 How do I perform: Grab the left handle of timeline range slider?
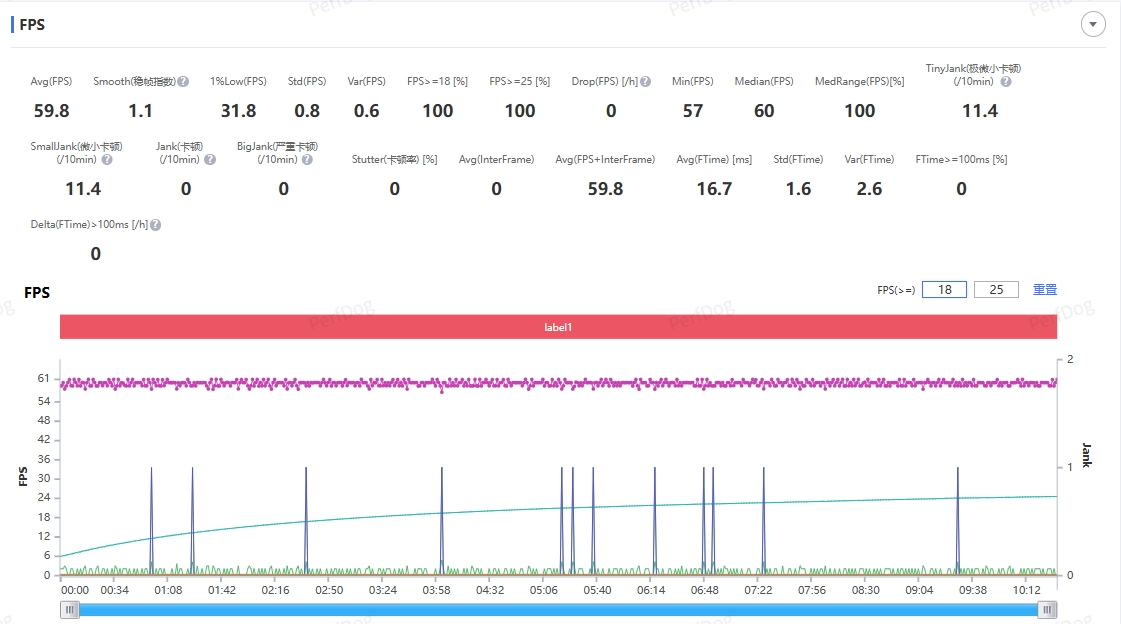point(69,610)
